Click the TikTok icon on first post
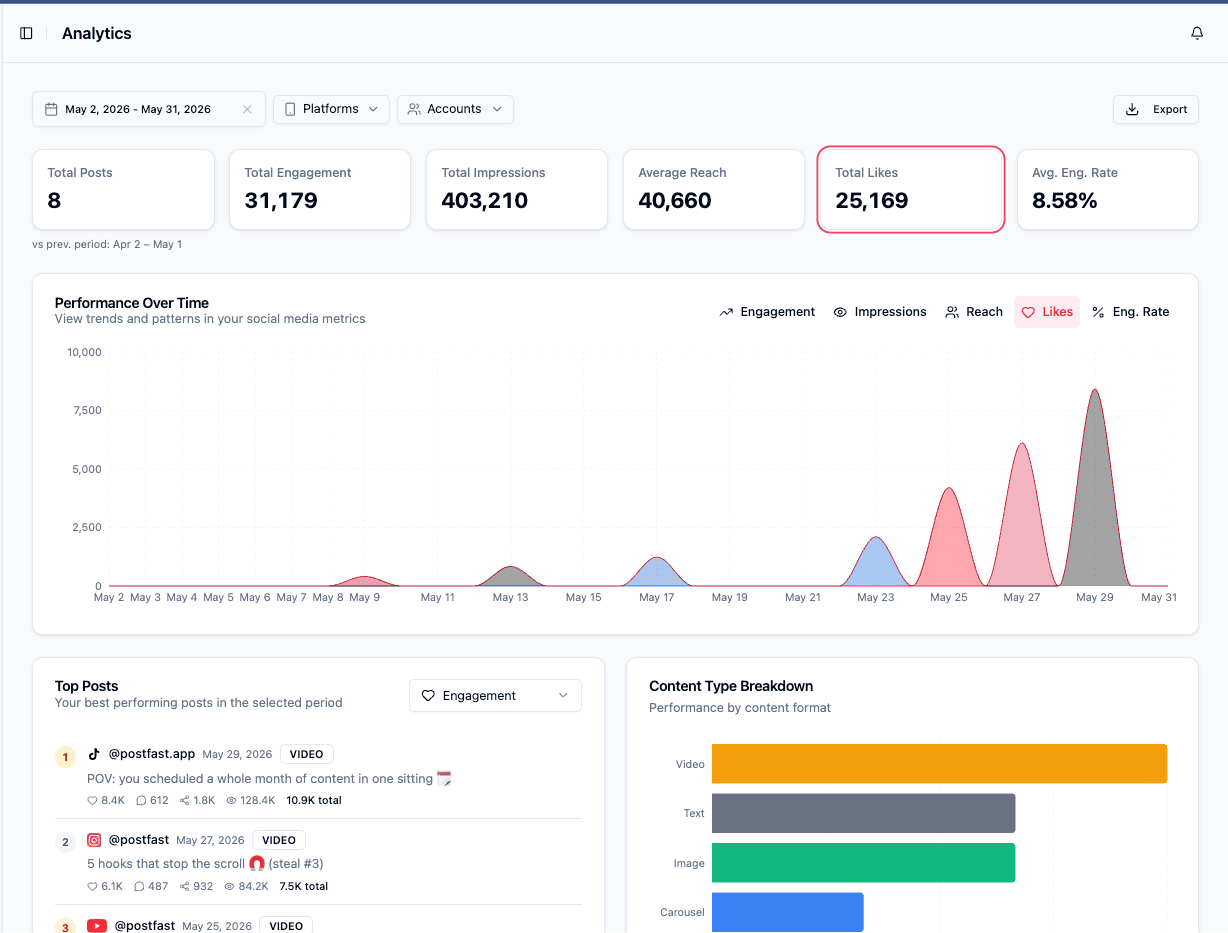The image size is (1228, 933). click(x=94, y=754)
